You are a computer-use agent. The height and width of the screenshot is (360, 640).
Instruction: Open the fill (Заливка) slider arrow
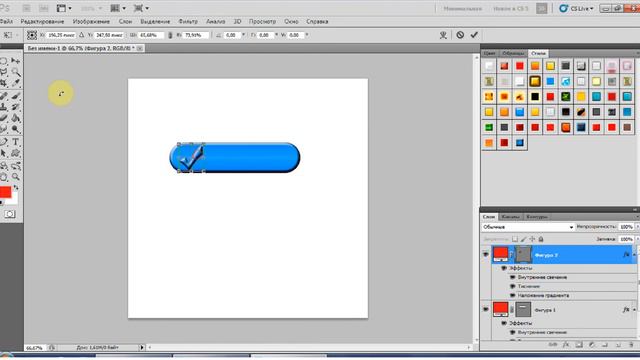637,239
